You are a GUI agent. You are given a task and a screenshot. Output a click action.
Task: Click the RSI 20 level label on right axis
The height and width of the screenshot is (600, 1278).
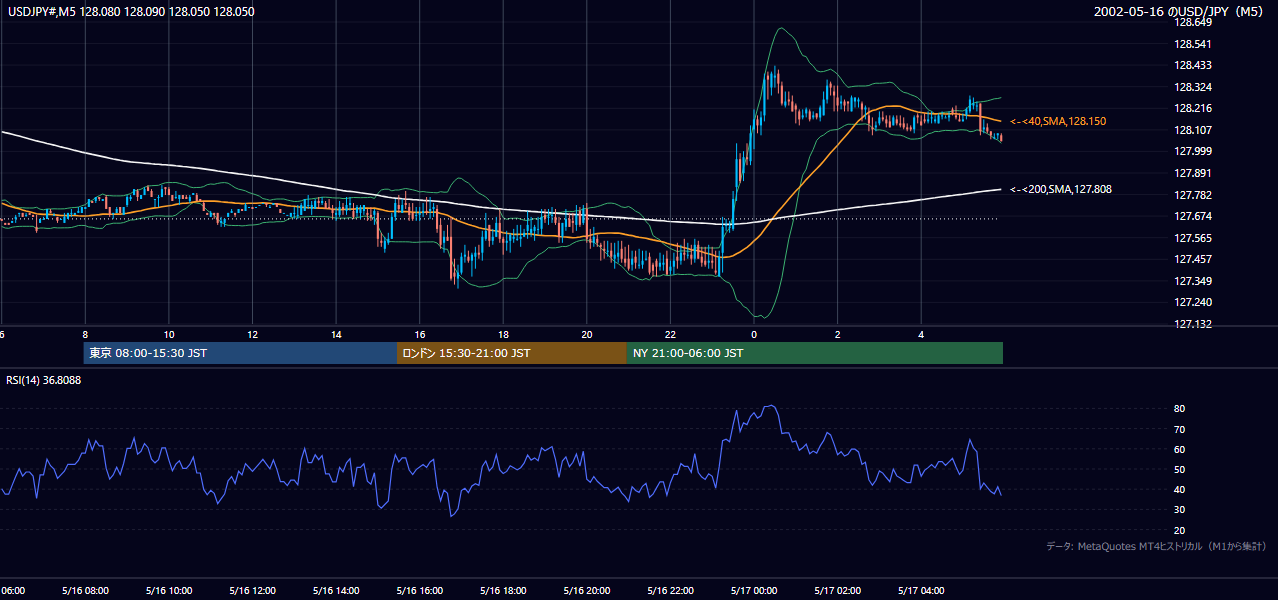click(x=1179, y=530)
